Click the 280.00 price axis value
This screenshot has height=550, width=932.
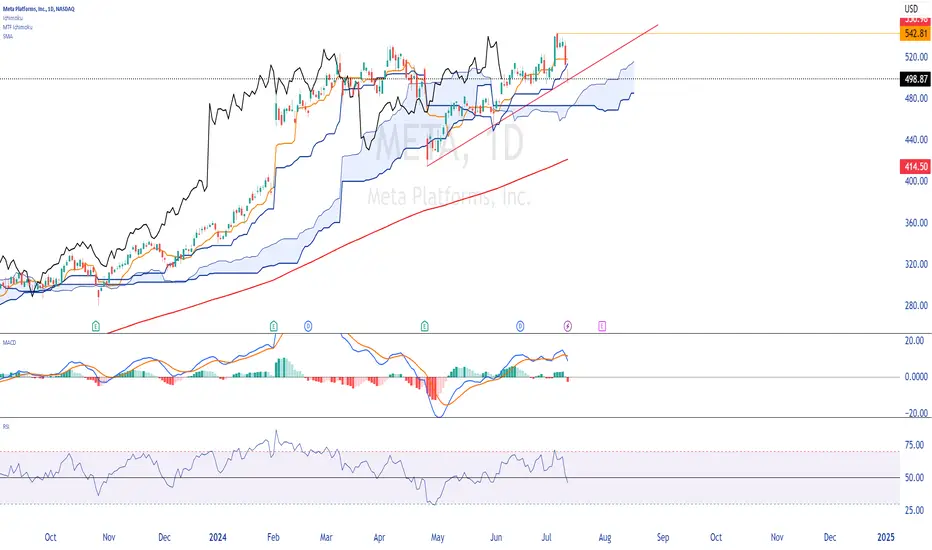coord(916,306)
